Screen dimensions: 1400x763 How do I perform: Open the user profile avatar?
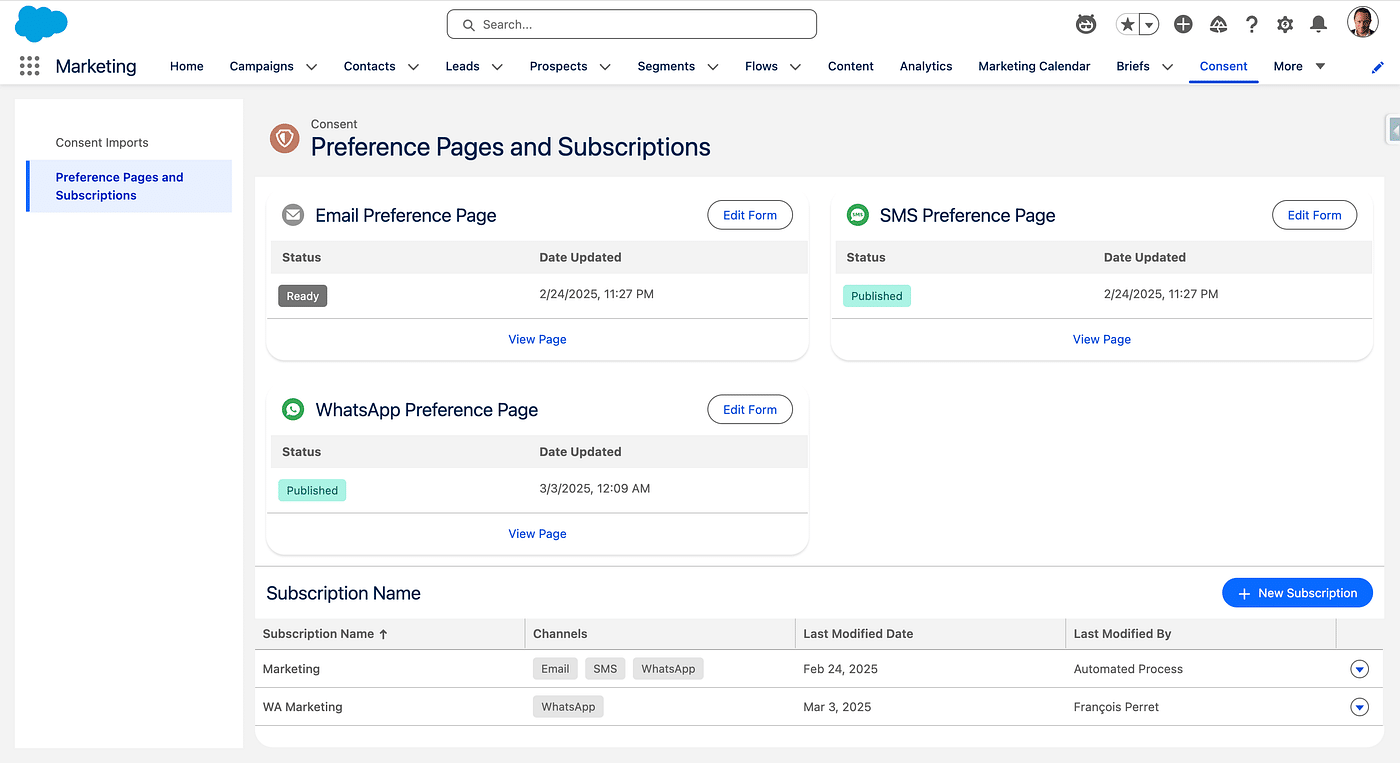tap(1362, 23)
